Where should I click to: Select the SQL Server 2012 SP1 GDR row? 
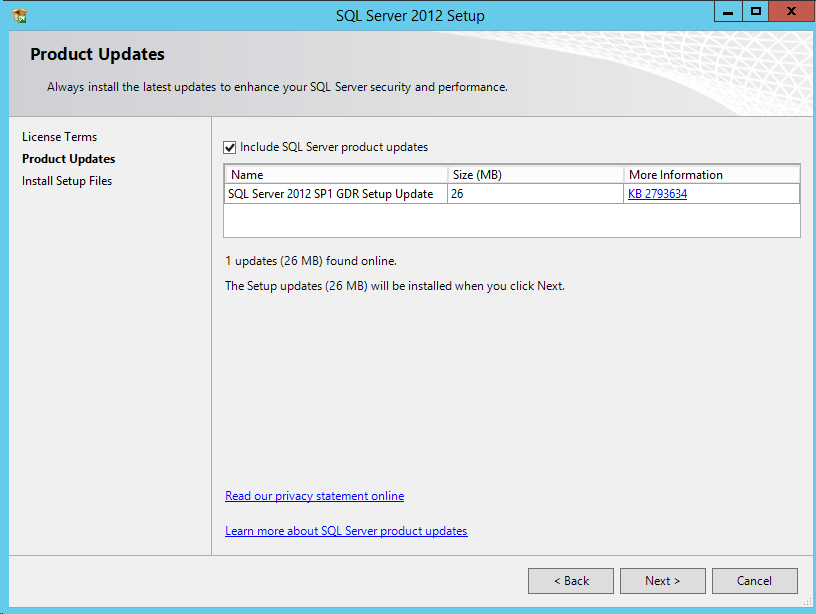pyautogui.click(x=331, y=194)
